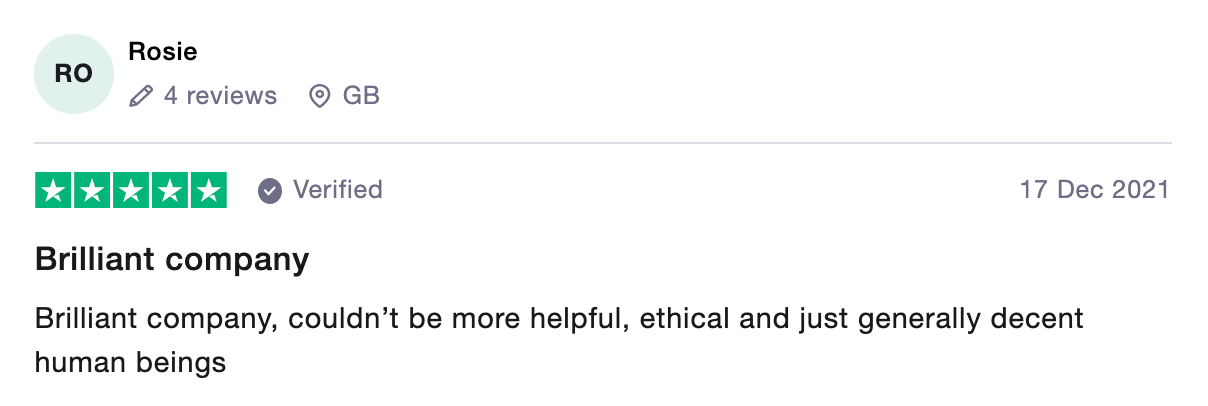Click the second green rating star
Screen dimensions: 1208x406
point(92,190)
